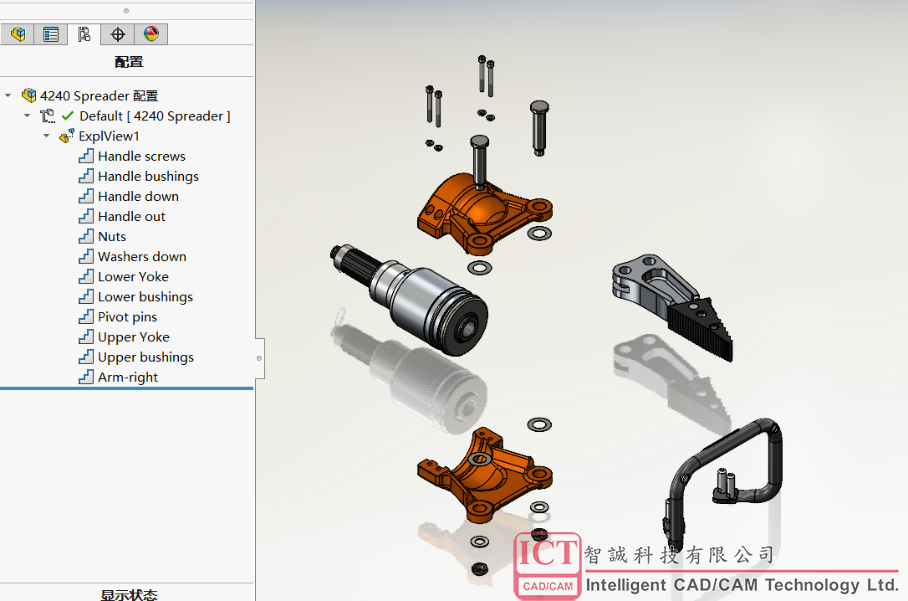Screen dimensions: 908x601
Task: Collapse the 4240 Spreader configuration root node
Action: (8, 95)
